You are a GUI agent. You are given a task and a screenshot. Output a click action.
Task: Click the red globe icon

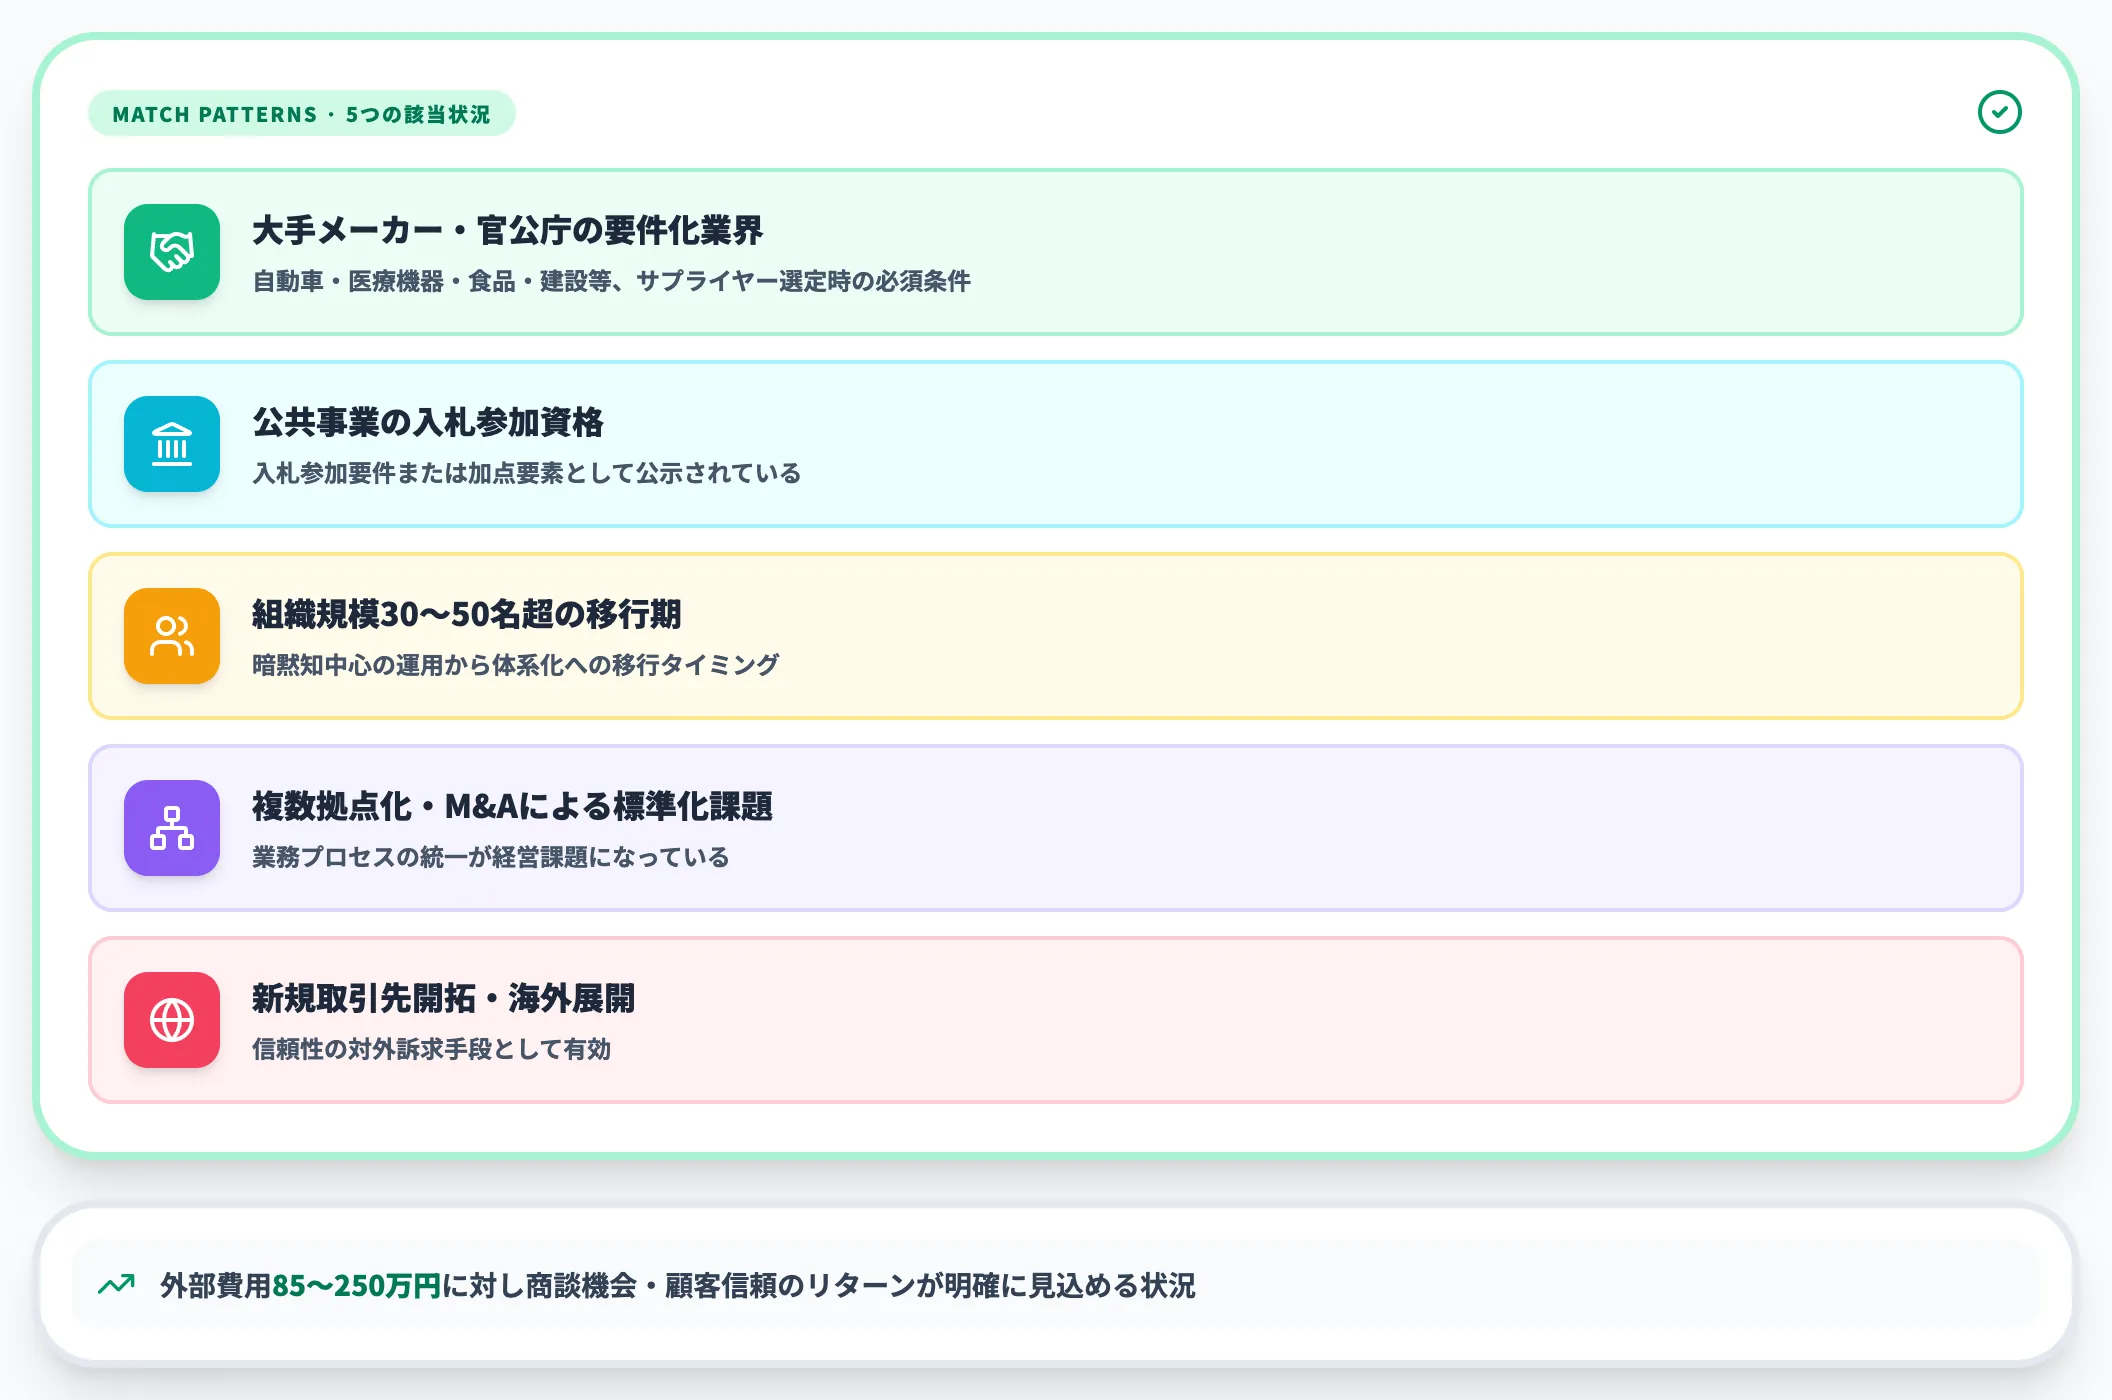click(172, 1020)
